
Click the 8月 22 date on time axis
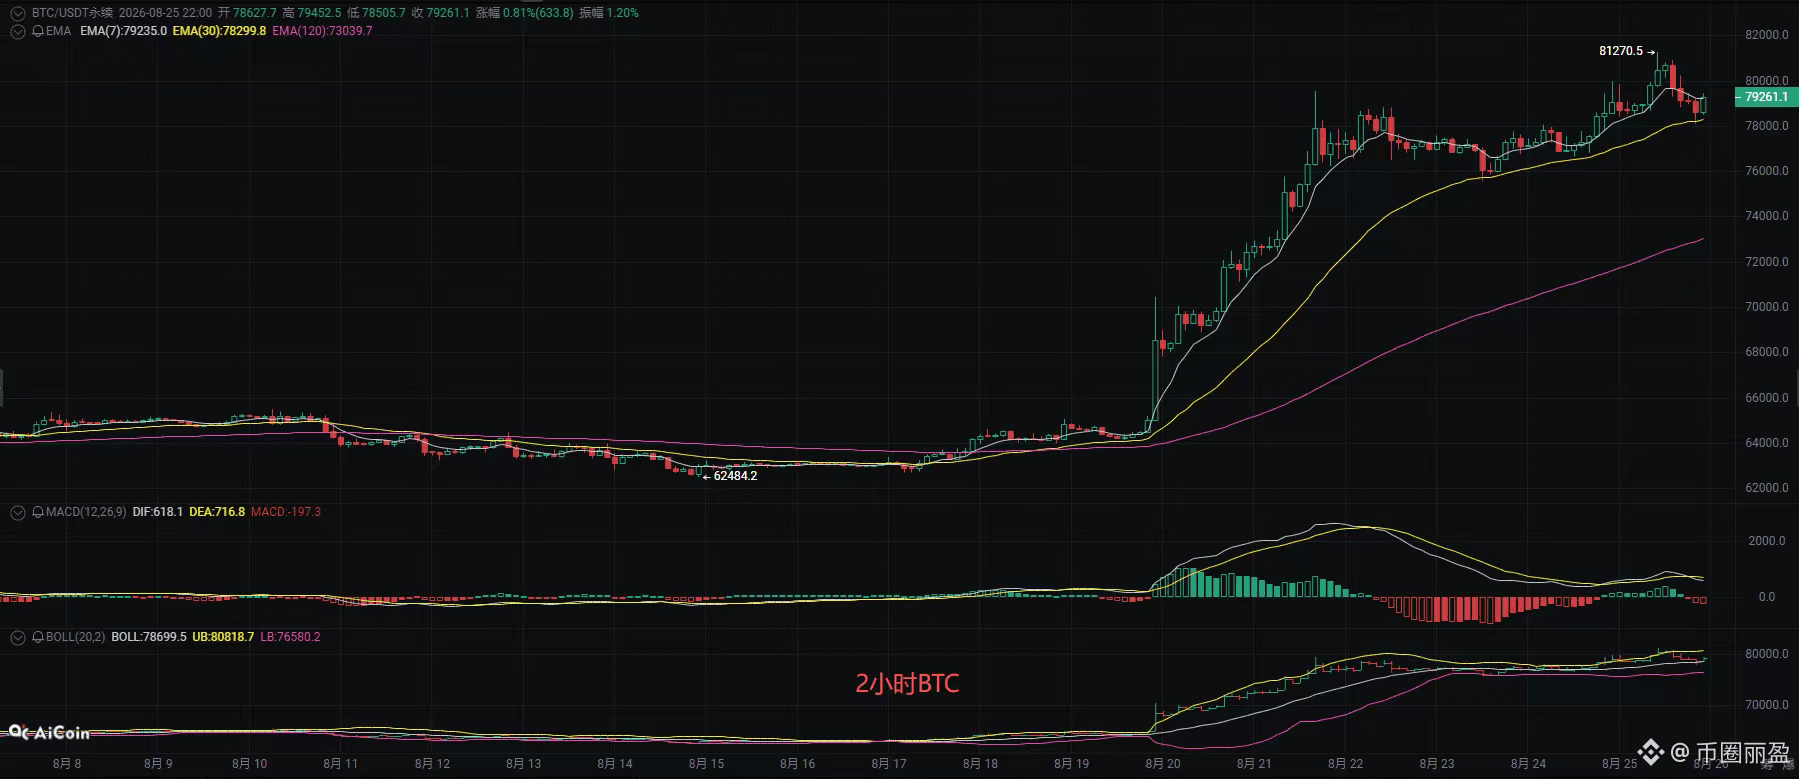click(x=1345, y=764)
